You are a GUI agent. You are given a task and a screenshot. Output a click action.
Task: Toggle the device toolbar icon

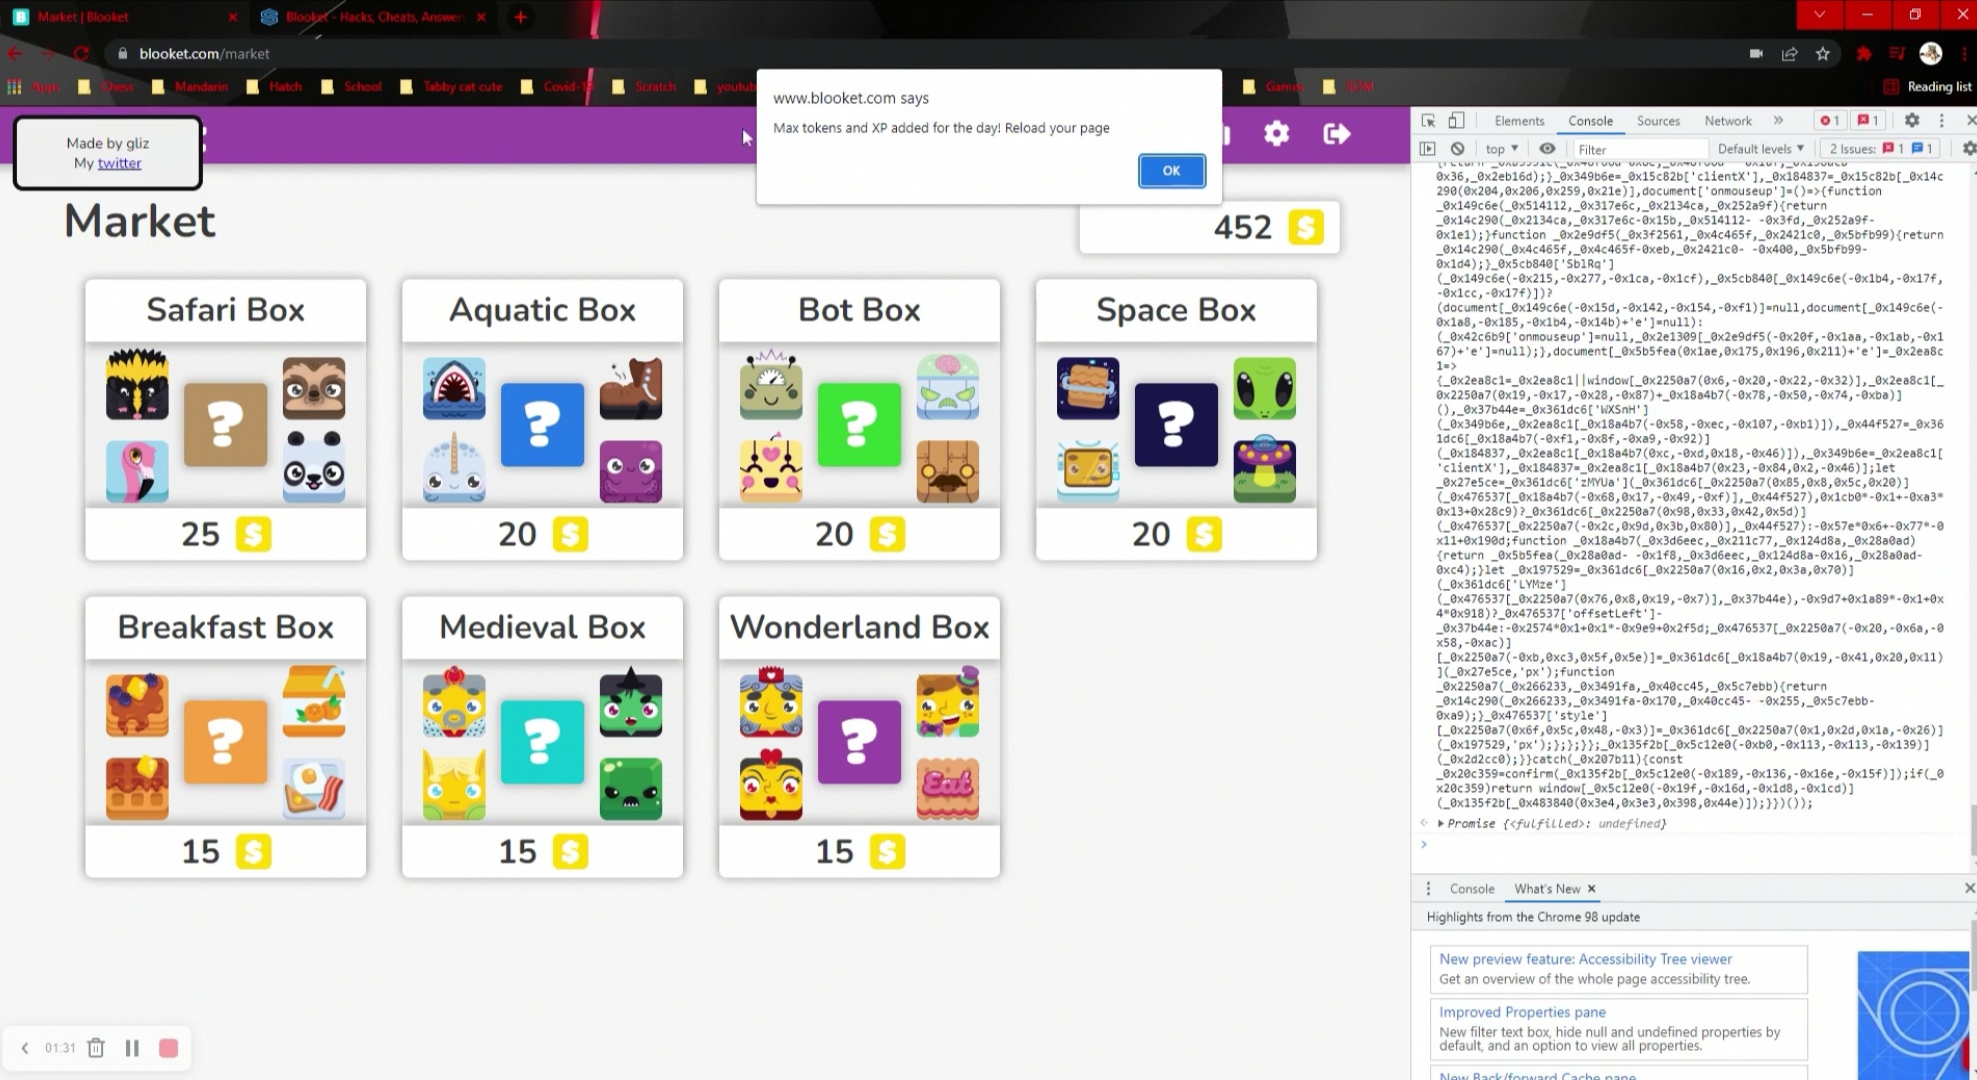[1456, 120]
